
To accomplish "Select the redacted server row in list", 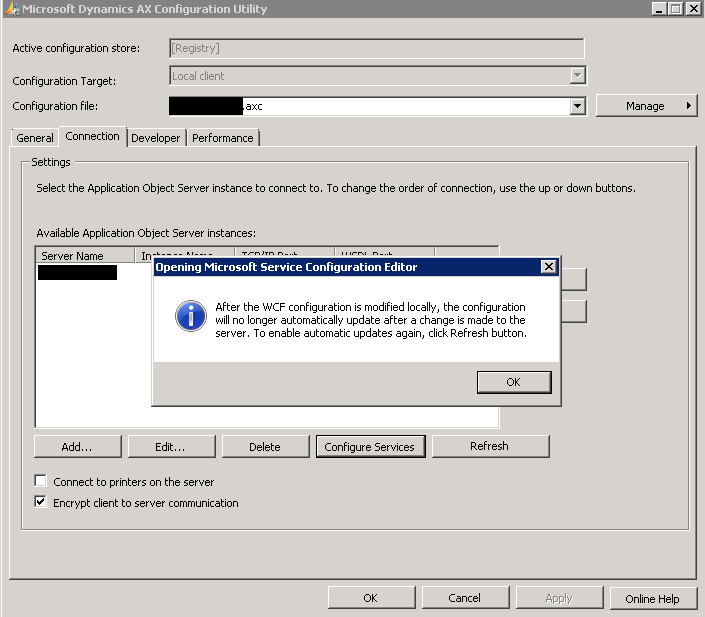I will (x=77, y=272).
